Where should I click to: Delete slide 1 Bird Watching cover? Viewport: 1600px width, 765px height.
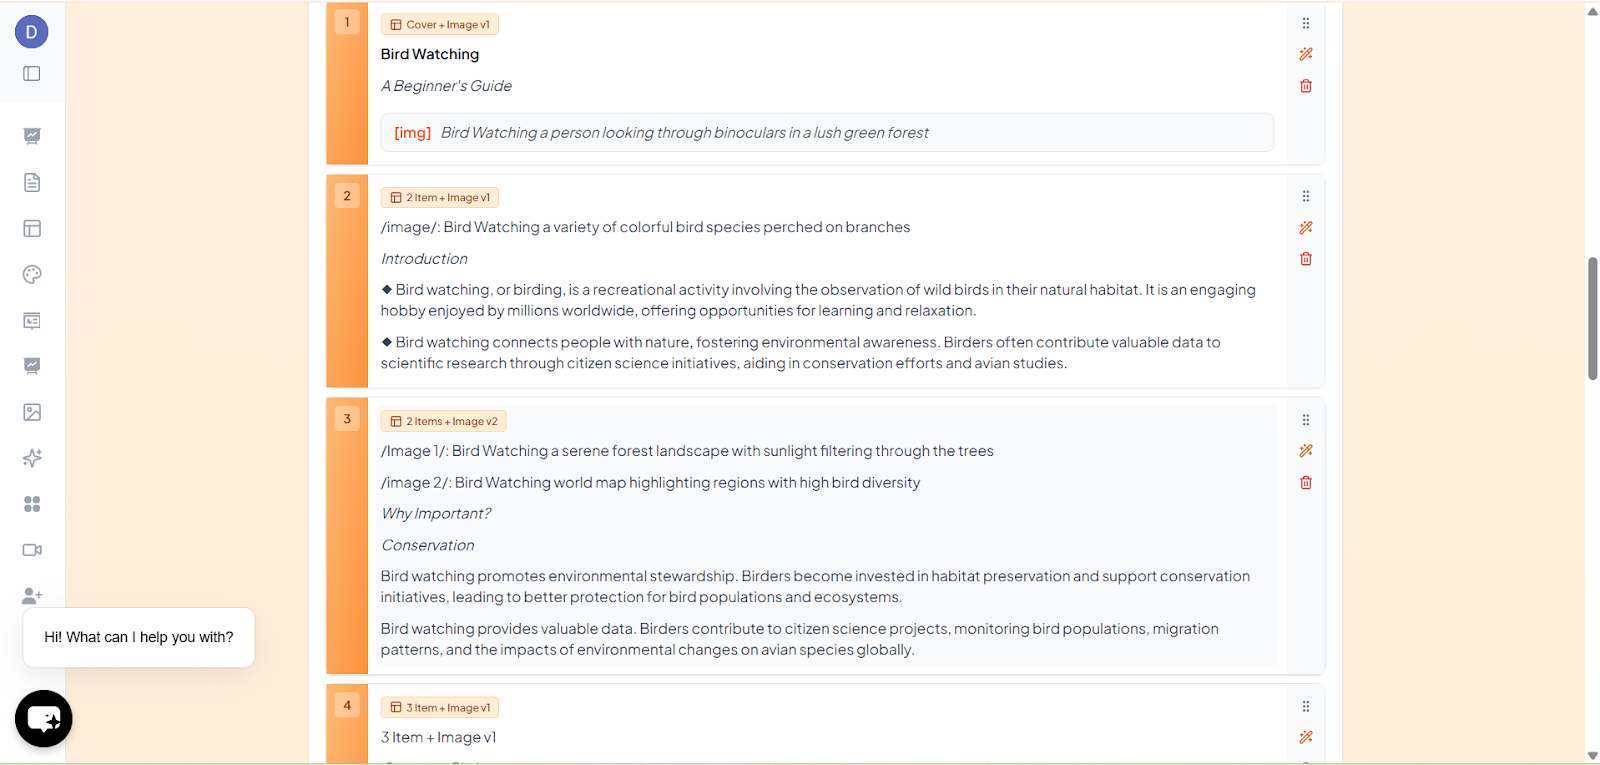pos(1306,86)
